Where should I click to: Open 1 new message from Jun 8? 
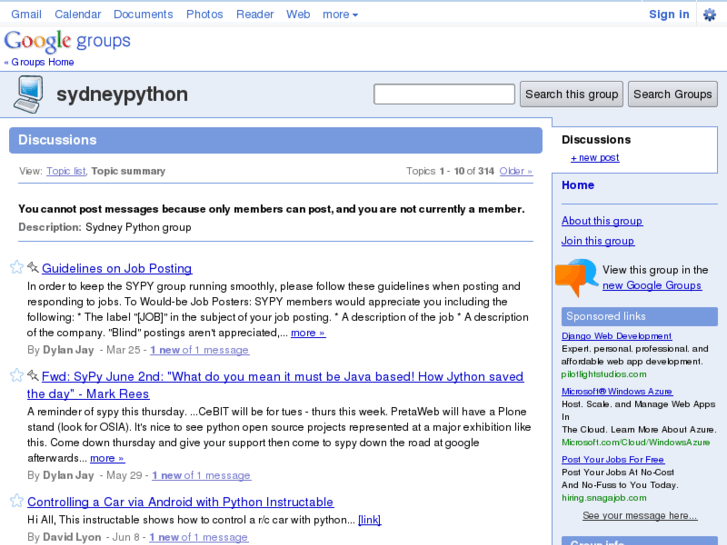pyautogui.click(x=198, y=537)
